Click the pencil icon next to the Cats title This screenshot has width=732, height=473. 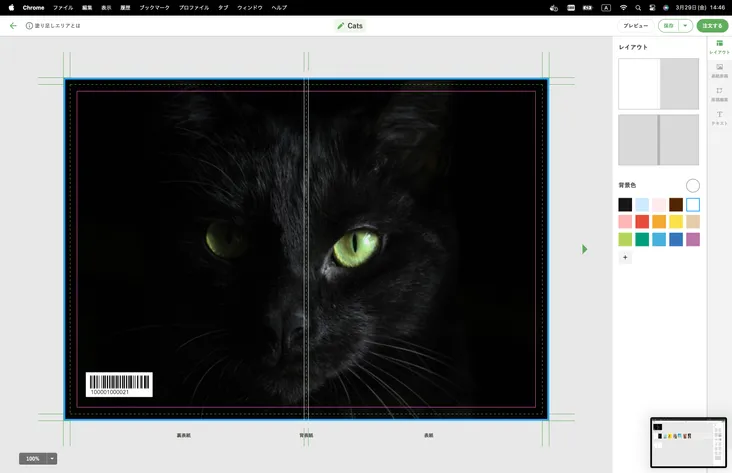[x=341, y=26]
